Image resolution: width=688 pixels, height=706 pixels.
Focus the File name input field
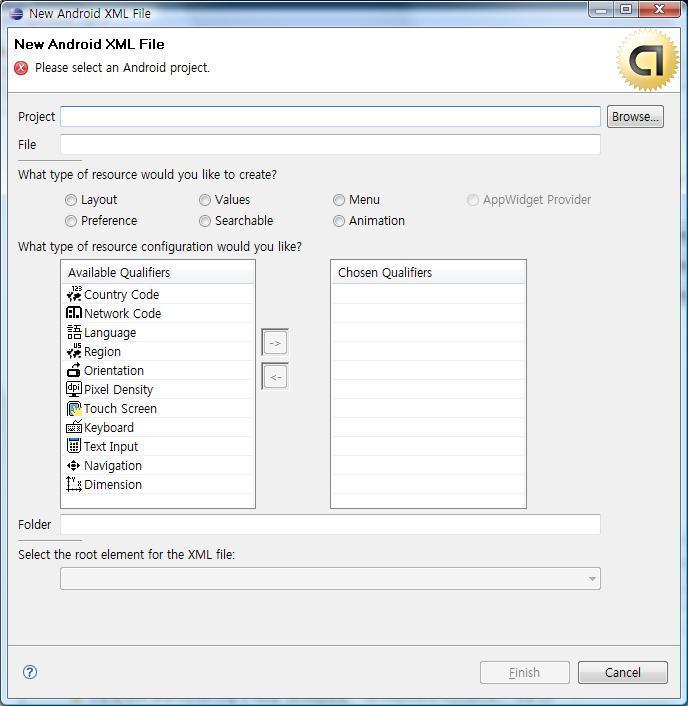[330, 145]
